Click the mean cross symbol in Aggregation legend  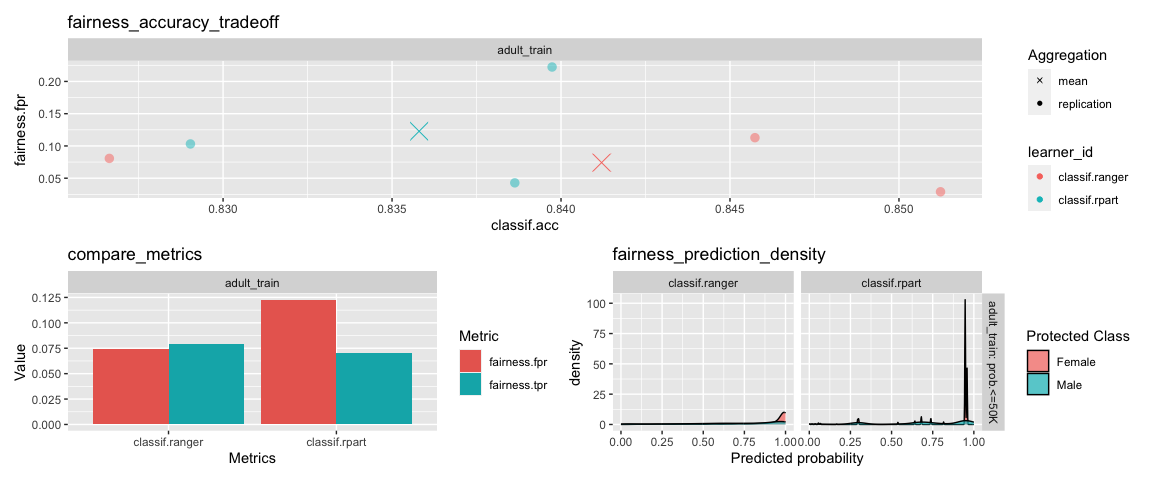1040,81
